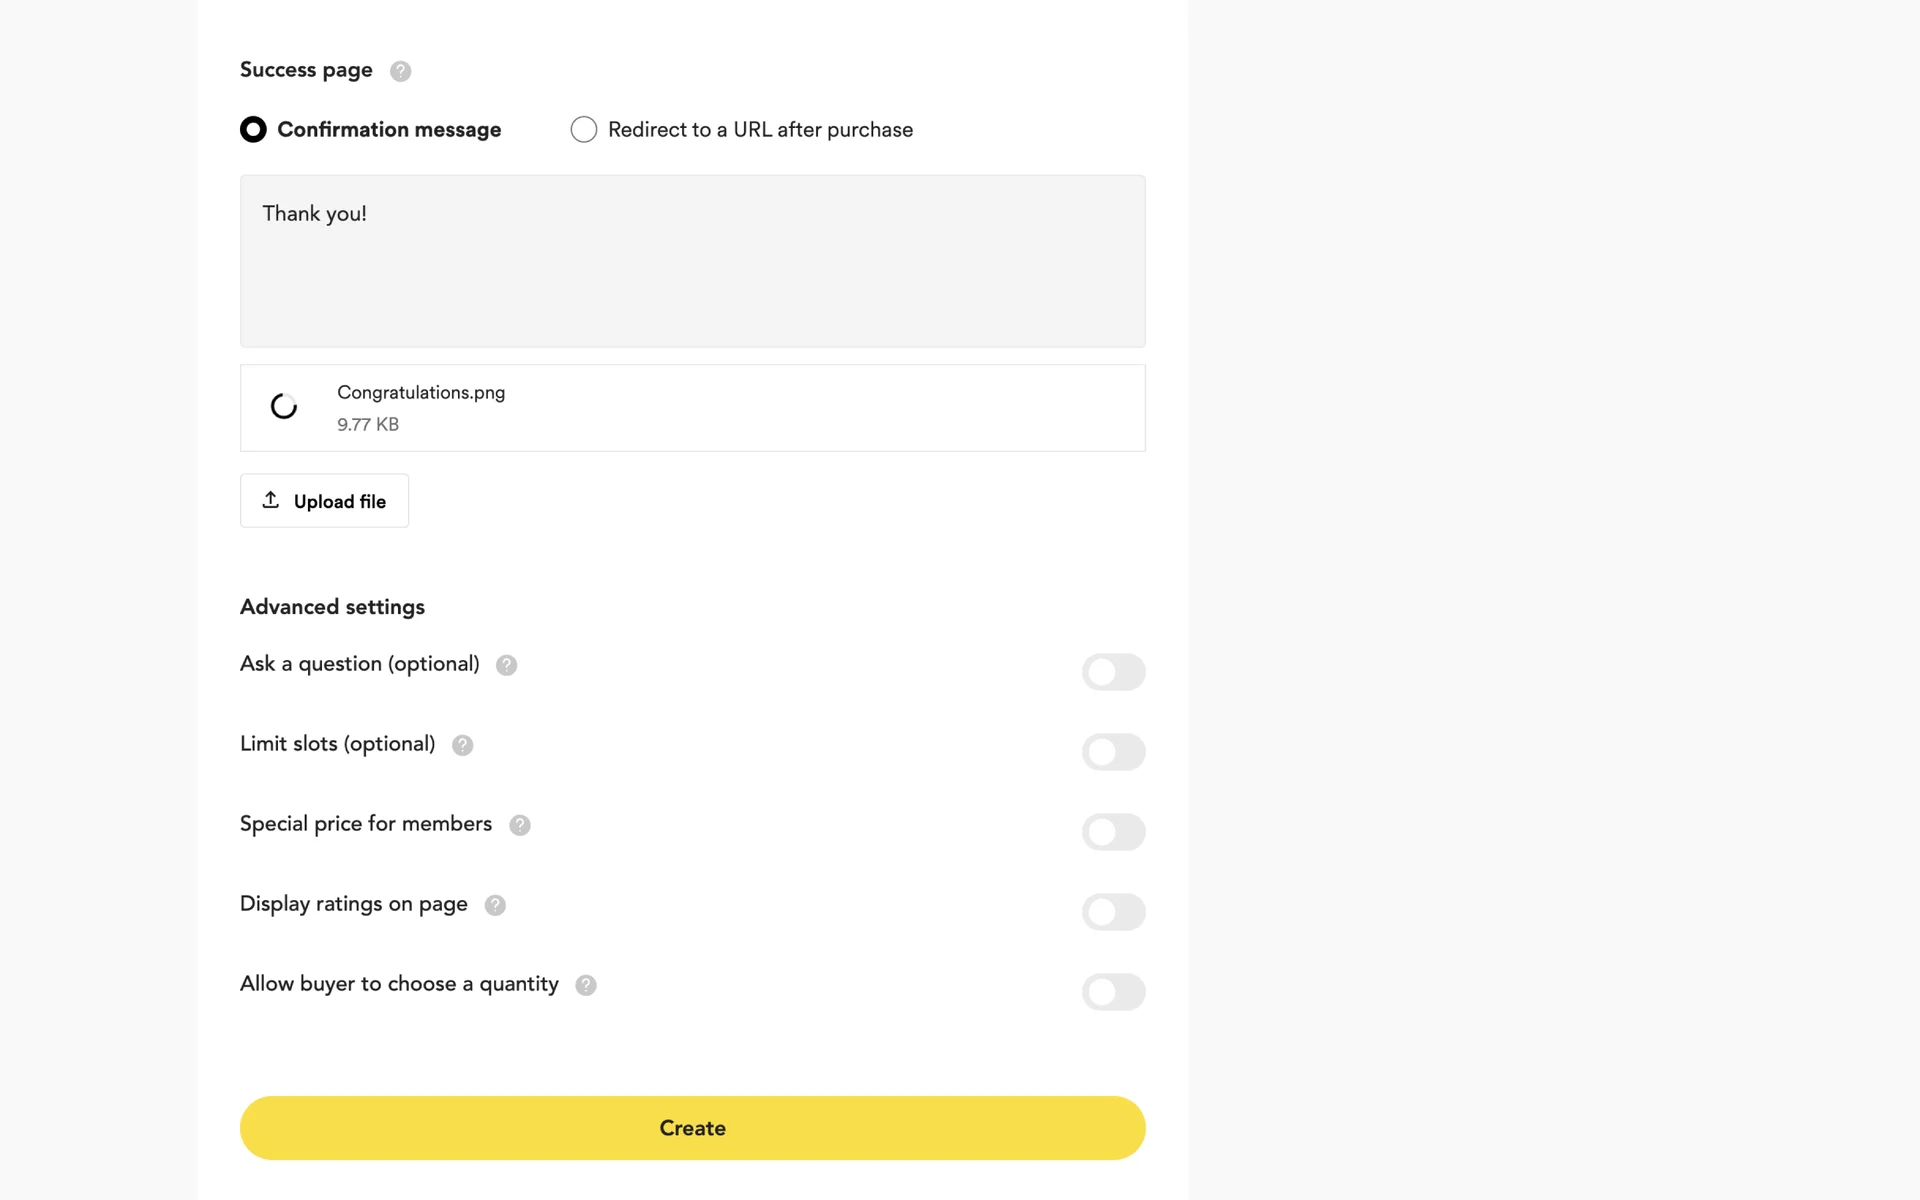Select the Confirmation message radio option
Screen dimensions: 1920x1200
253,130
